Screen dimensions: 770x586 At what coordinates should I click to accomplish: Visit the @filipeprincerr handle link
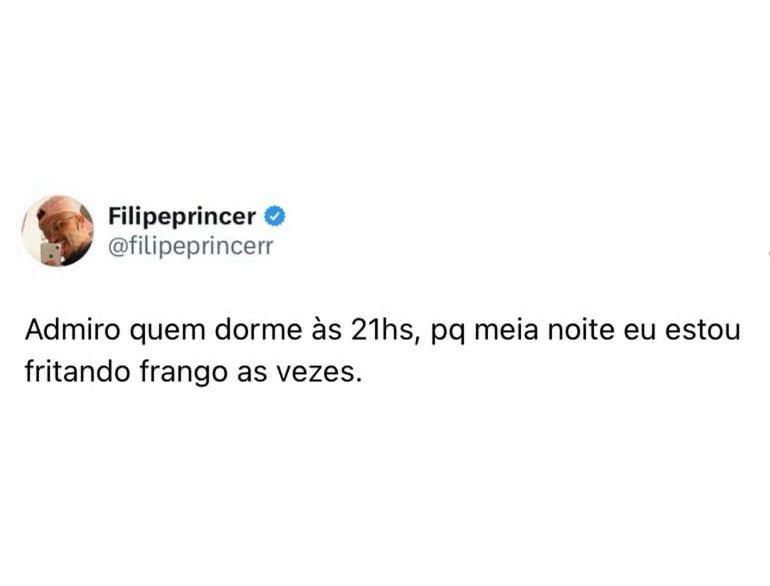point(191,247)
